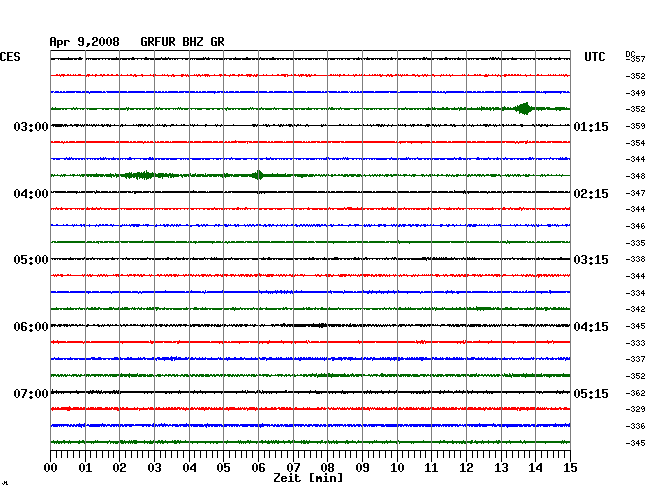Click the station label GRFUR BHZ GR
The image size is (650, 494).
182,42
